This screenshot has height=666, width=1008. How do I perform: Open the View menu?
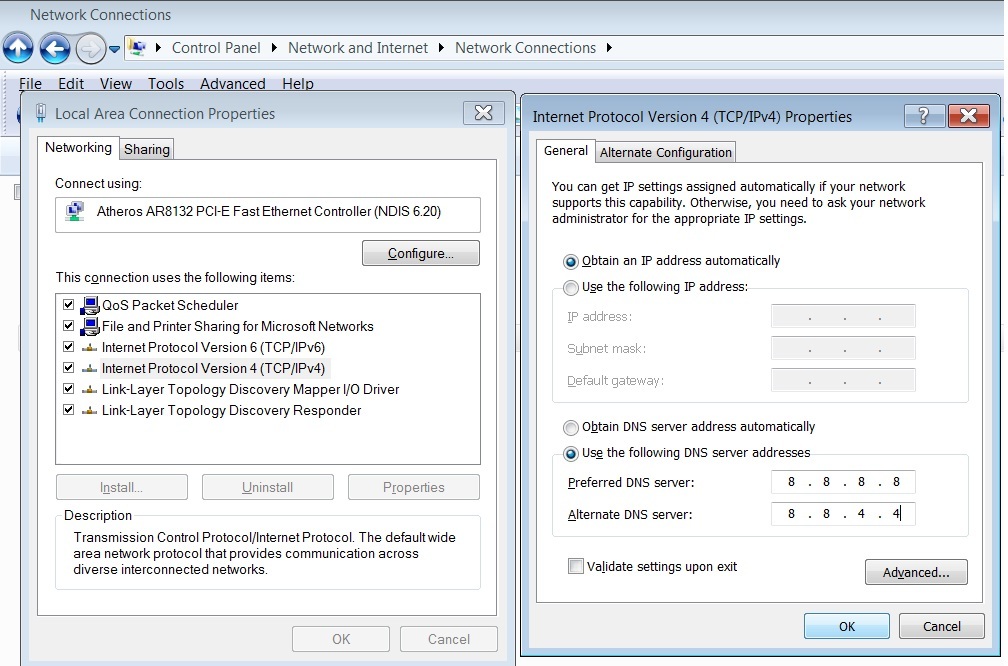coord(116,84)
